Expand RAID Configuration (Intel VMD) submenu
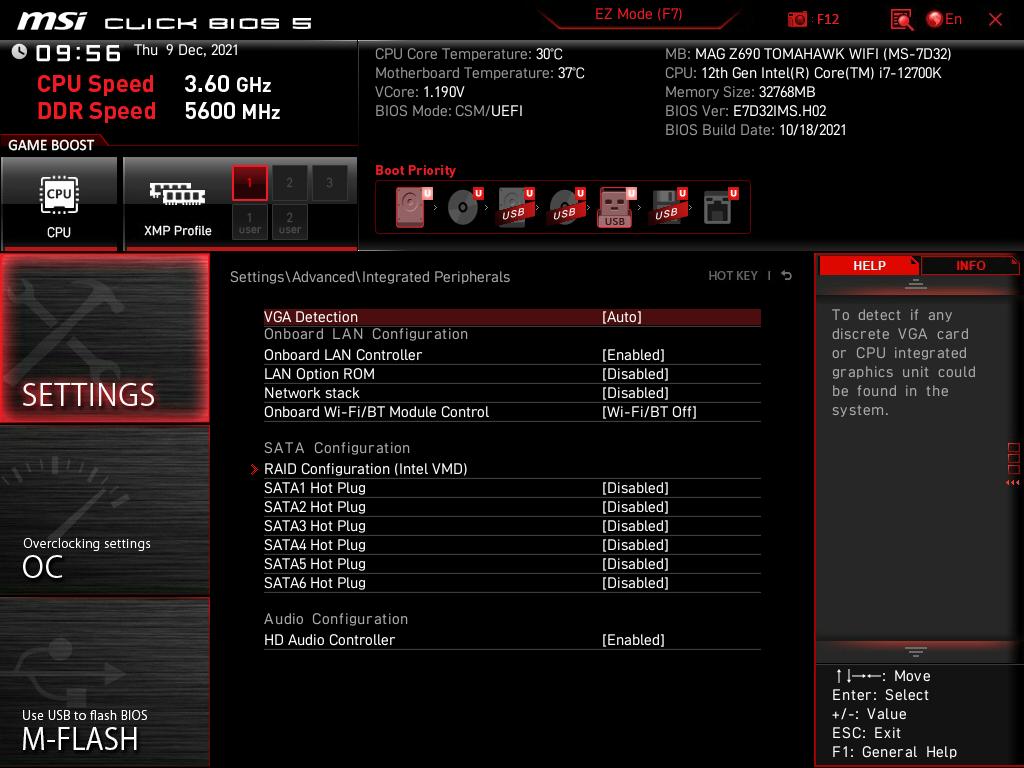 click(512, 469)
